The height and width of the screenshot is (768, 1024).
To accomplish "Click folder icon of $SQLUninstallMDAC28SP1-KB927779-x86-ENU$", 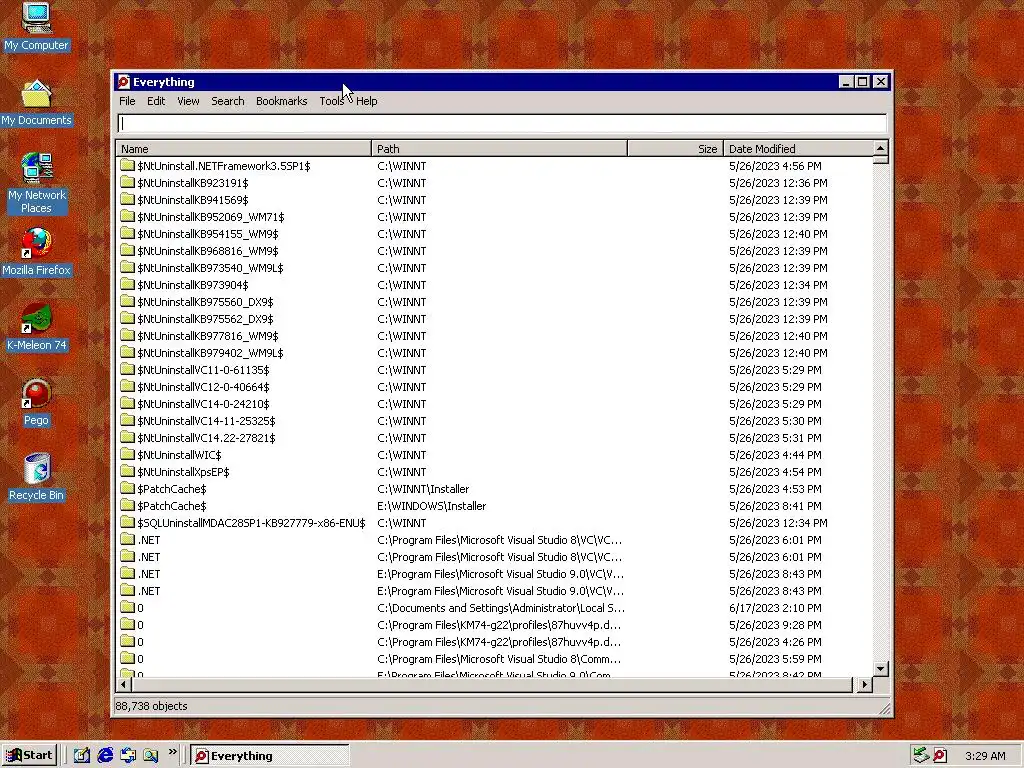I will [x=127, y=522].
